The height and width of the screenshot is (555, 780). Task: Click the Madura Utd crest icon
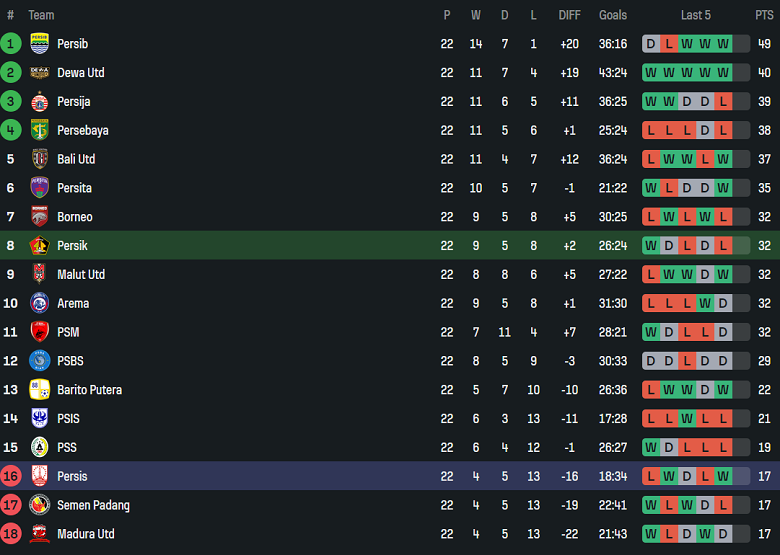[40, 534]
